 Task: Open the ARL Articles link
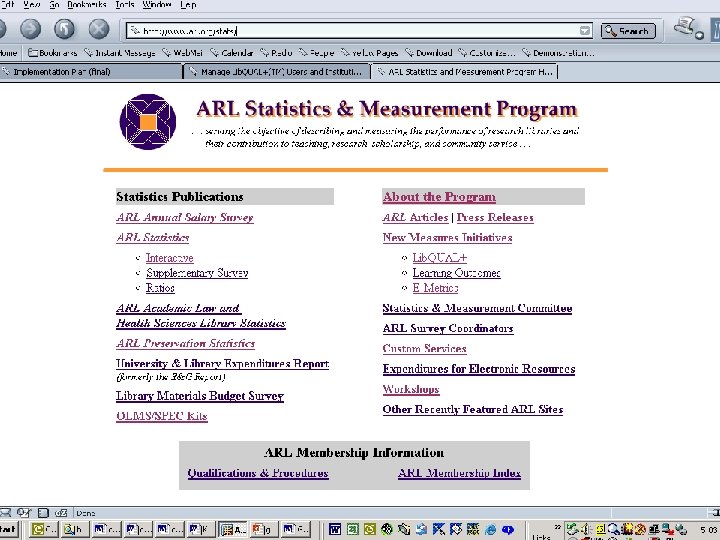[x=415, y=218]
